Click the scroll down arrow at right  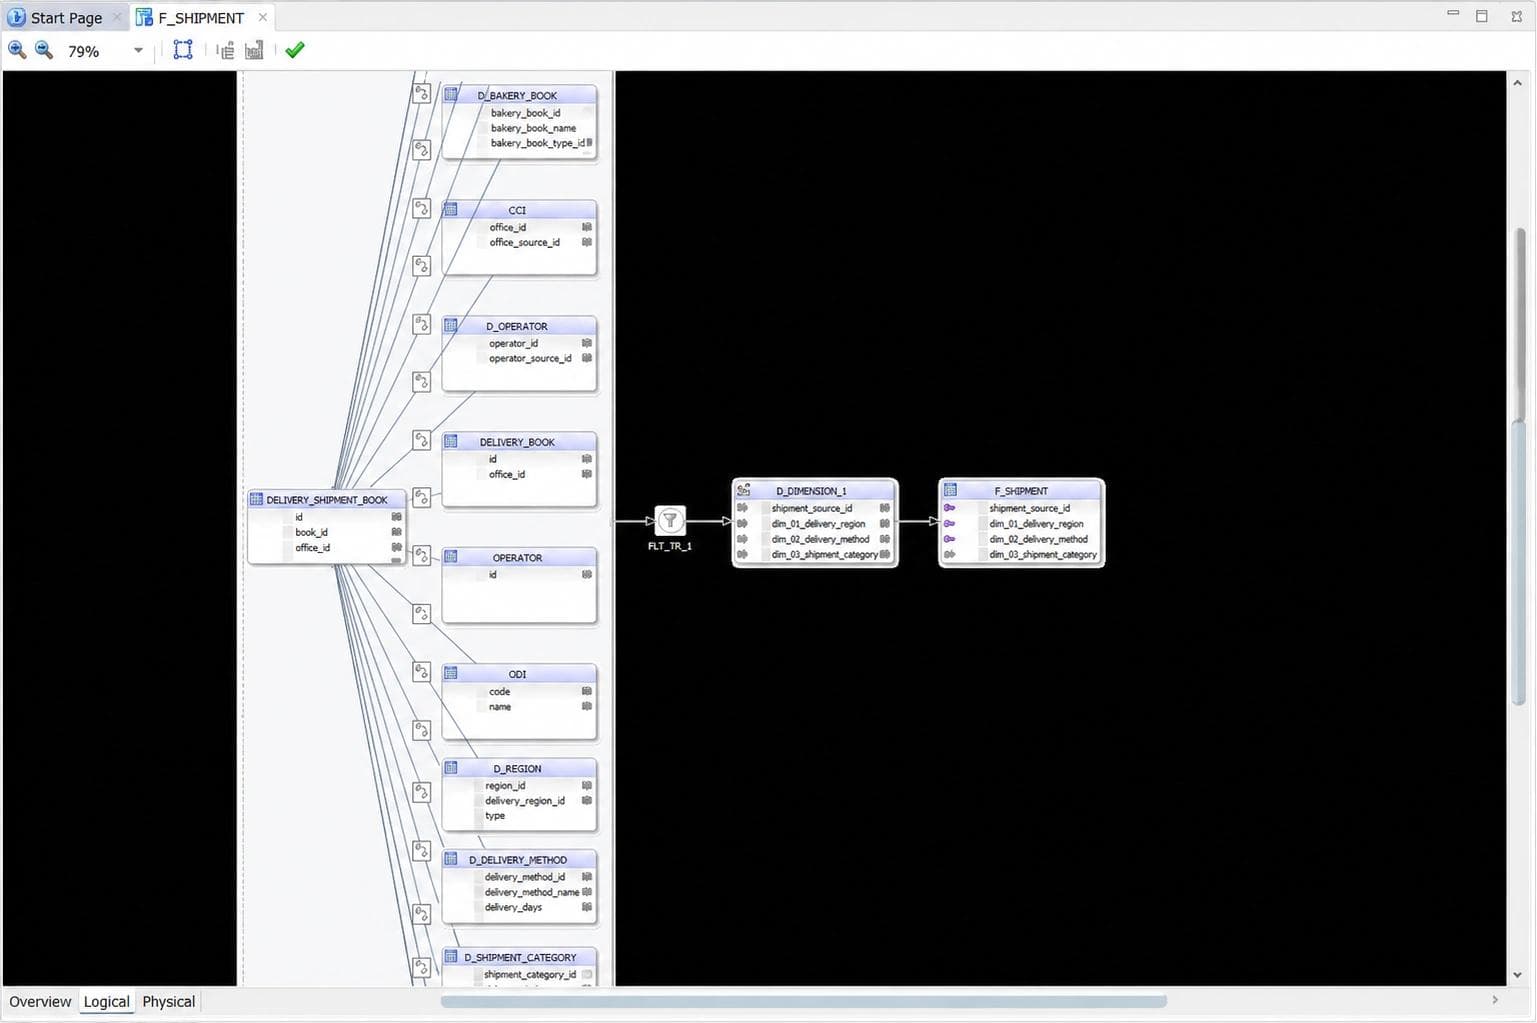pyautogui.click(x=1518, y=975)
